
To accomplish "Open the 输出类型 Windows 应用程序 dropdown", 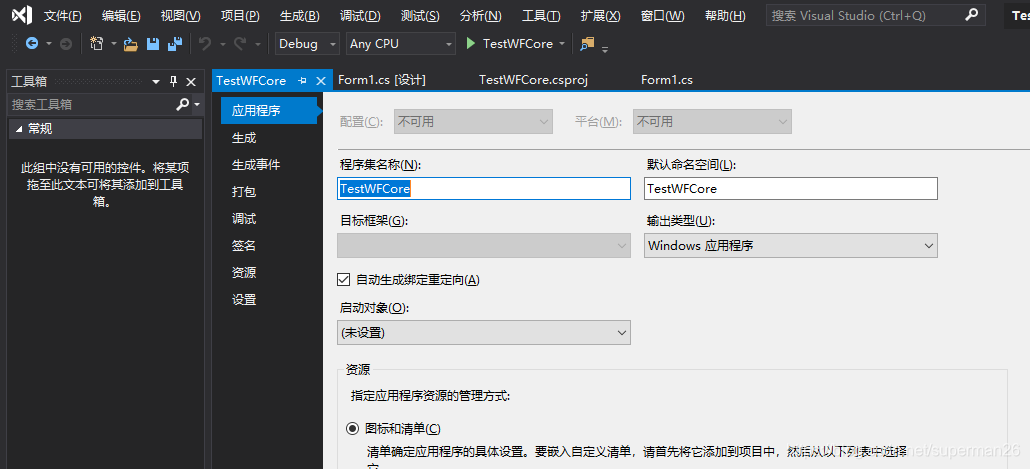I will [790, 246].
